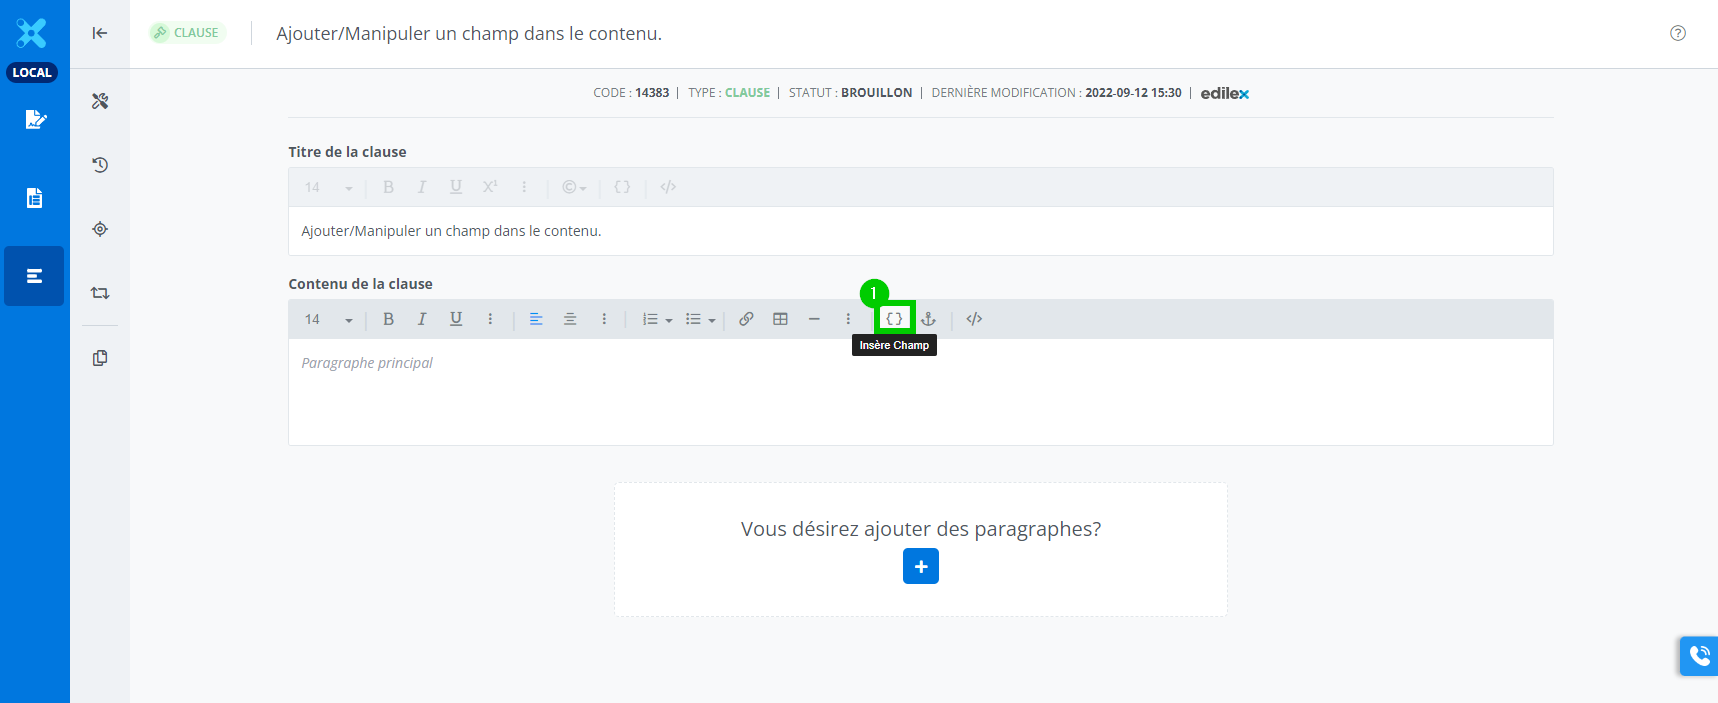This screenshot has width=1718, height=703.
Task: Open font size dropdown in content toolbar
Action: (329, 319)
